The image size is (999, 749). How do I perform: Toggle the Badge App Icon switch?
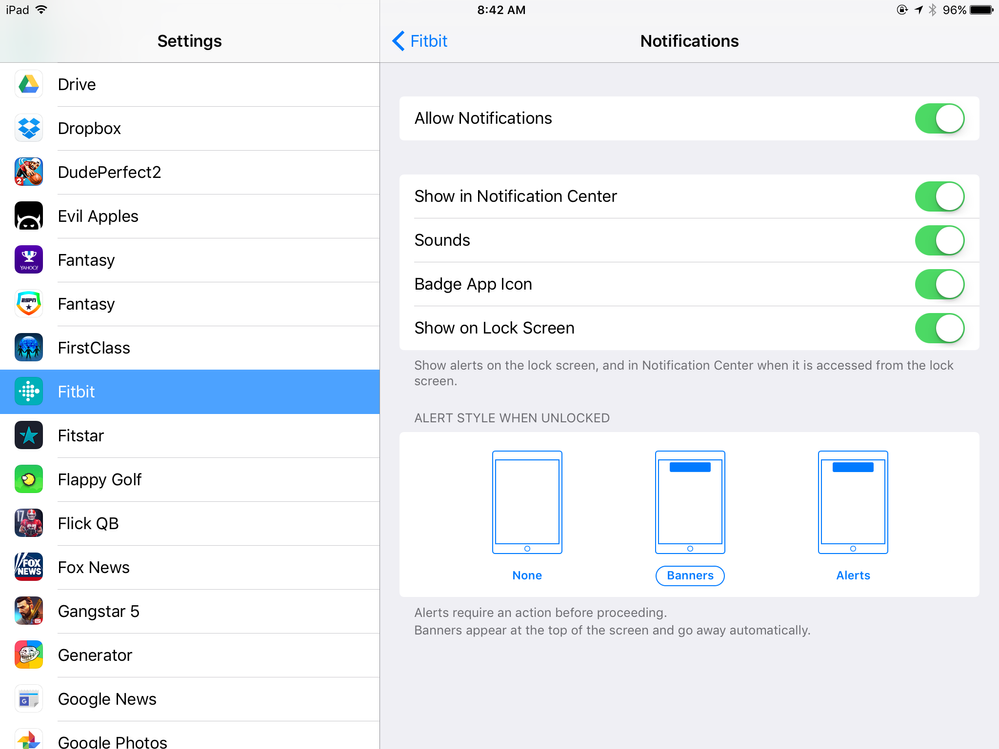tap(940, 284)
